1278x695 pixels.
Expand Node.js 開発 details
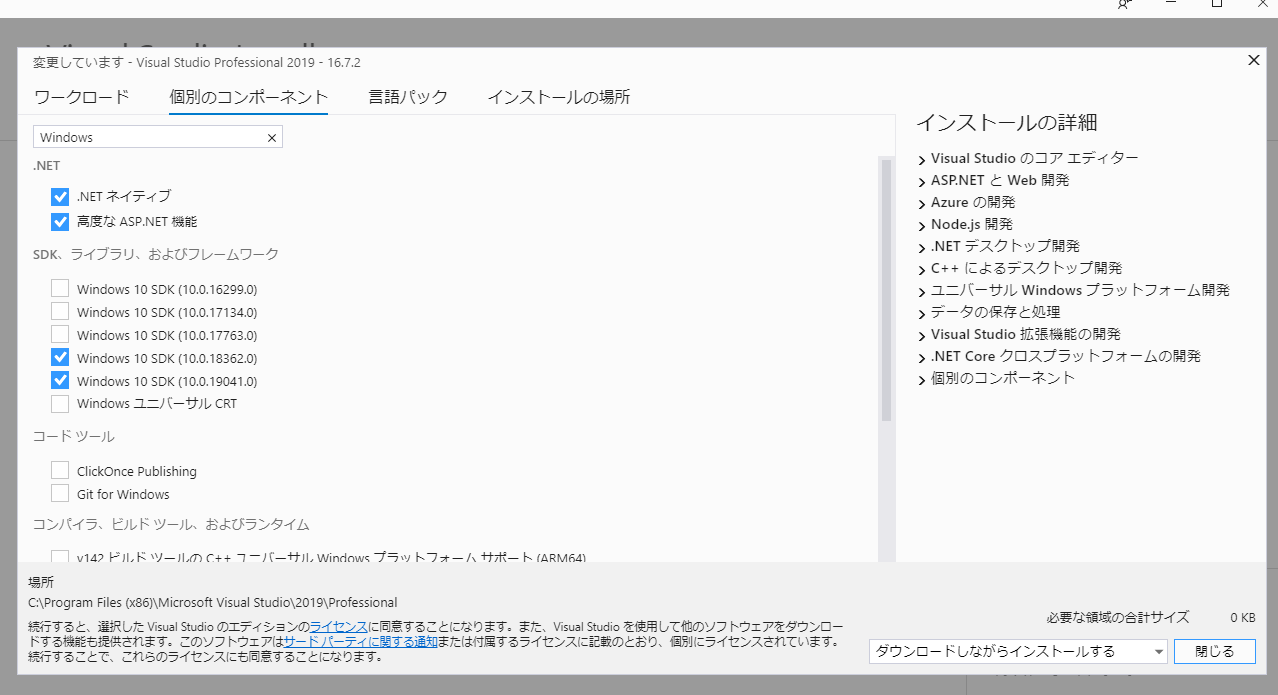[922, 225]
